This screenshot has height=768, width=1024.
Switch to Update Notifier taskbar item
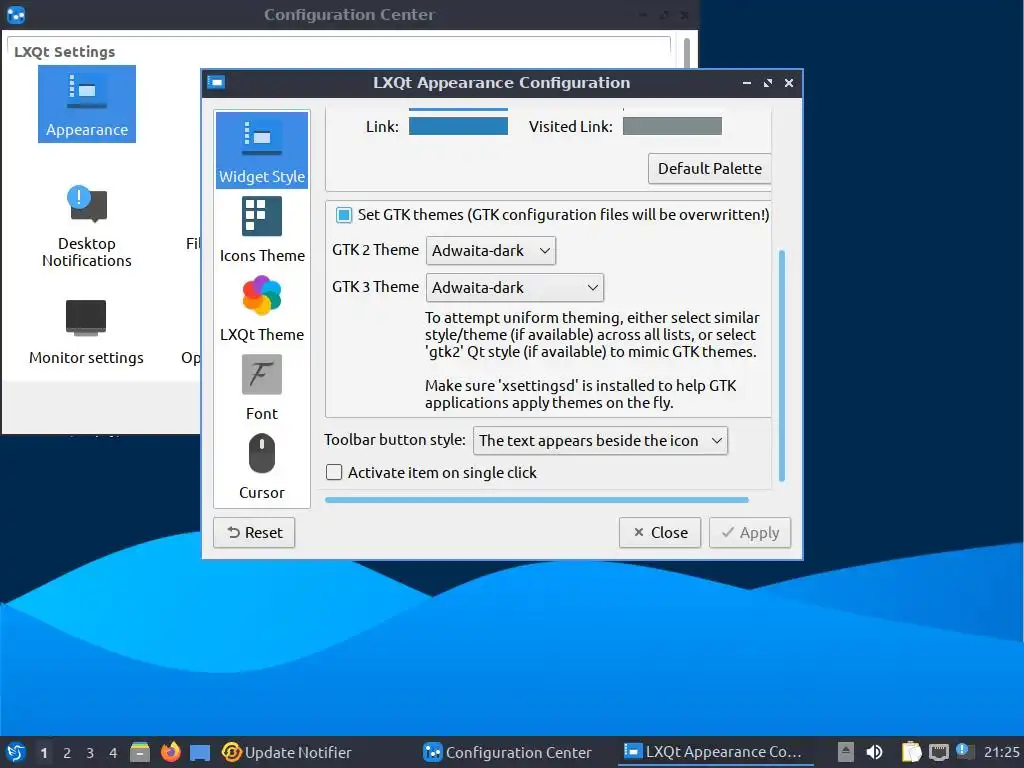pos(287,752)
